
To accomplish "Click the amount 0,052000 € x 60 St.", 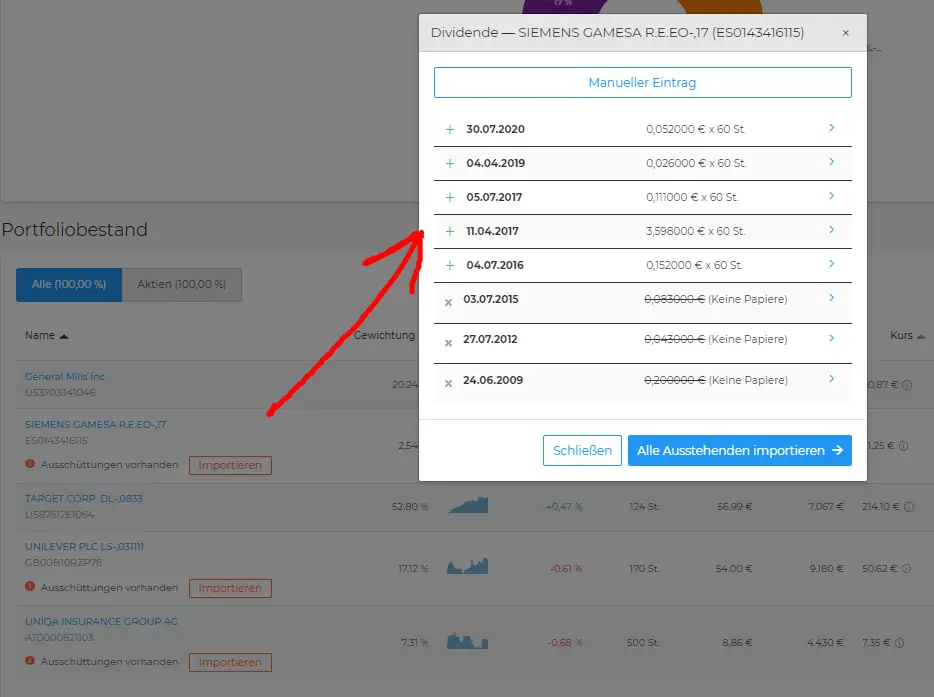I will point(696,129).
